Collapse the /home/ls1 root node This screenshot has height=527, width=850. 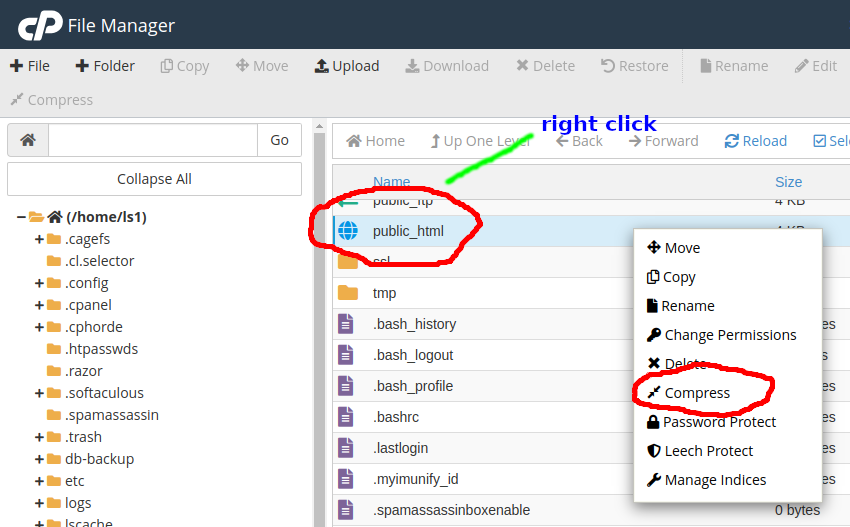(21, 217)
